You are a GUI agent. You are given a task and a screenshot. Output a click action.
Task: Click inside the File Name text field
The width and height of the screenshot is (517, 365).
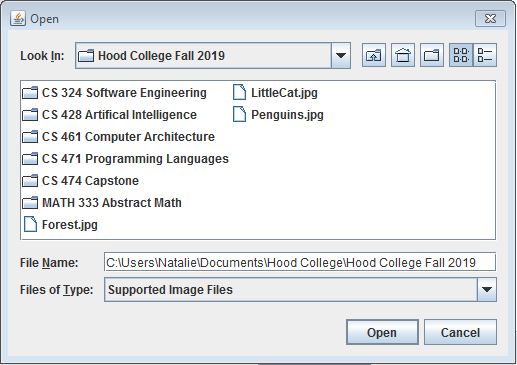(300, 262)
